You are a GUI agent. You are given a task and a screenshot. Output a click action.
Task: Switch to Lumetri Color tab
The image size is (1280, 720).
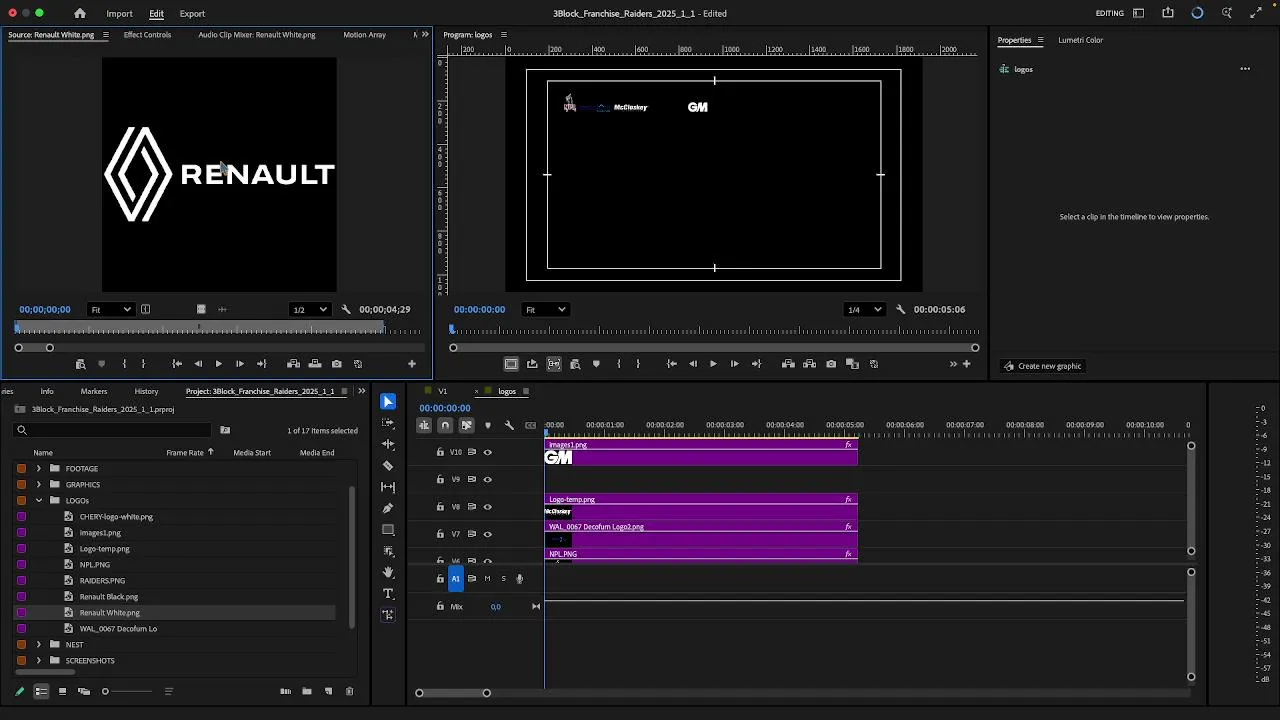[1080, 40]
